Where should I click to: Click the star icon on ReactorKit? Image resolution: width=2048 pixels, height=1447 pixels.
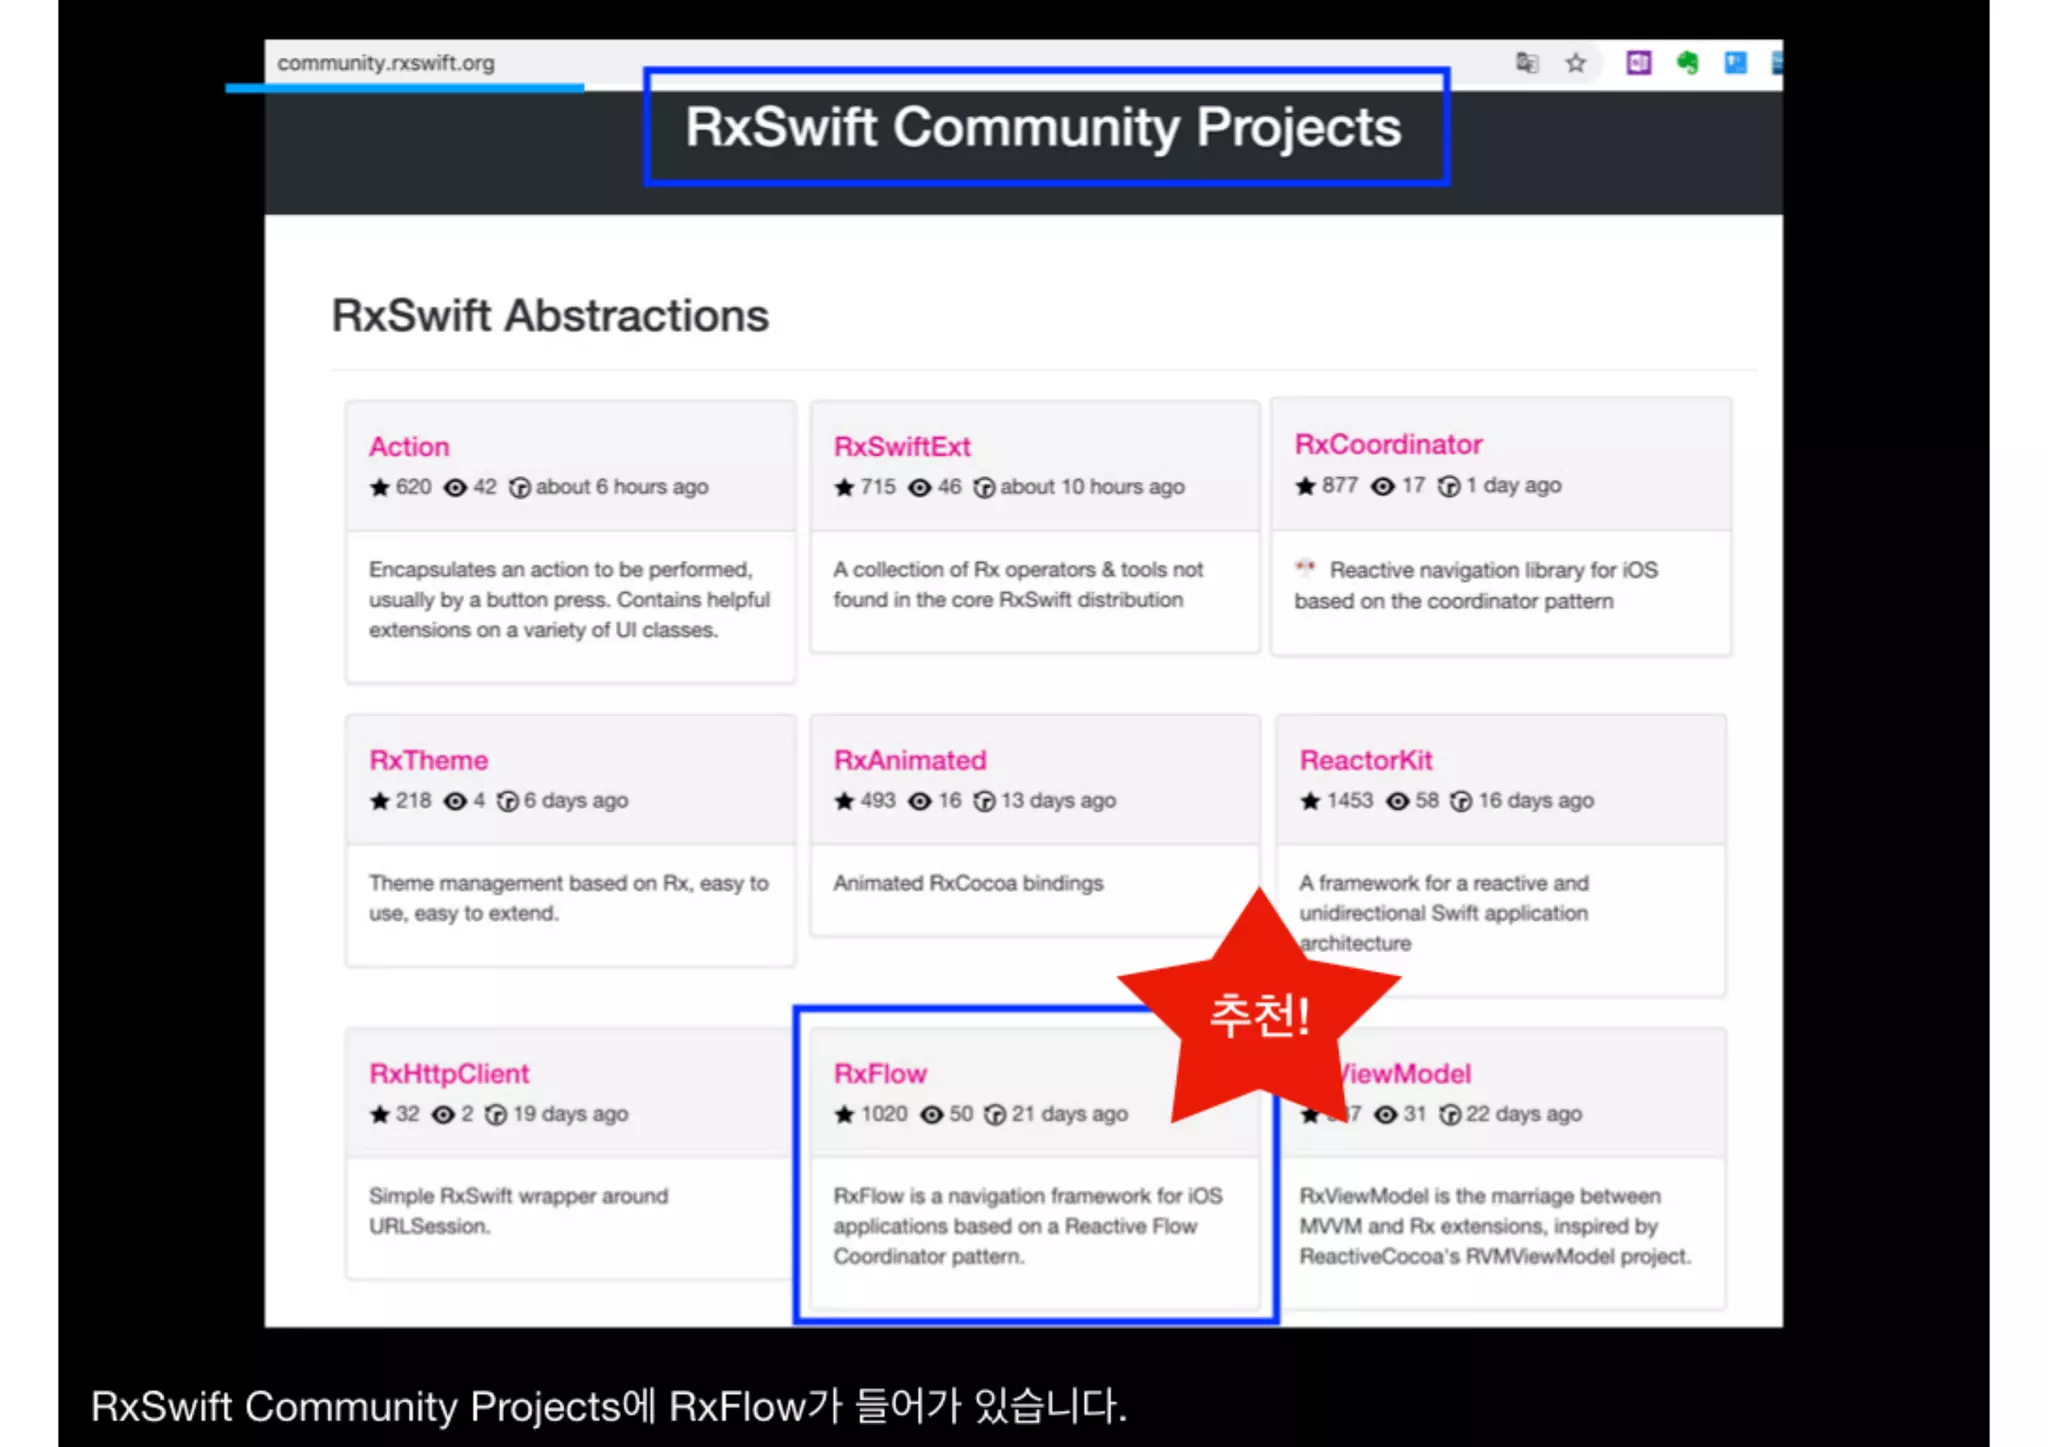1310,801
